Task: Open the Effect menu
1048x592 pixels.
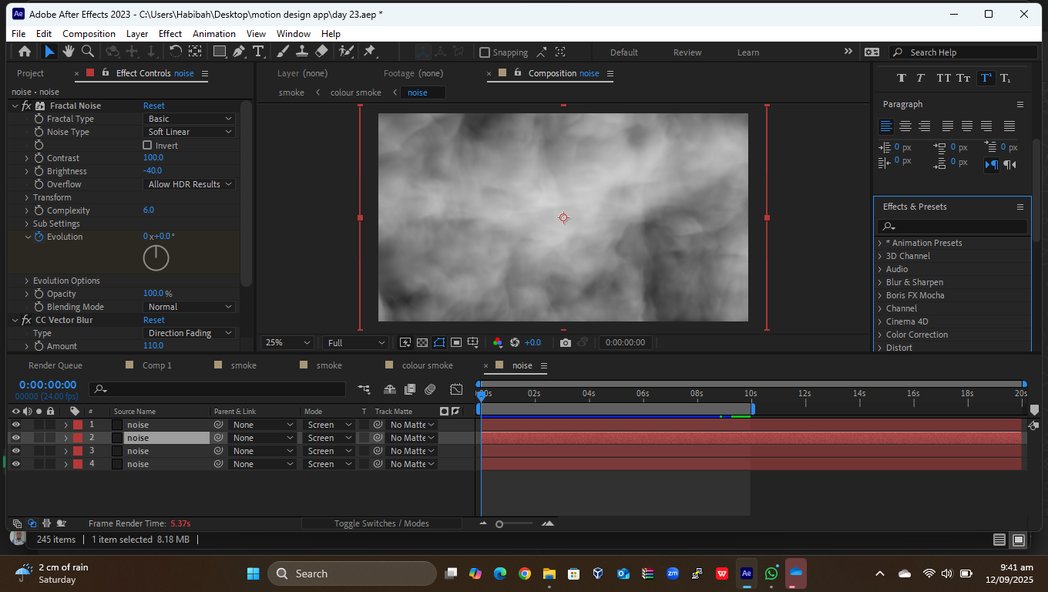Action: click(170, 33)
